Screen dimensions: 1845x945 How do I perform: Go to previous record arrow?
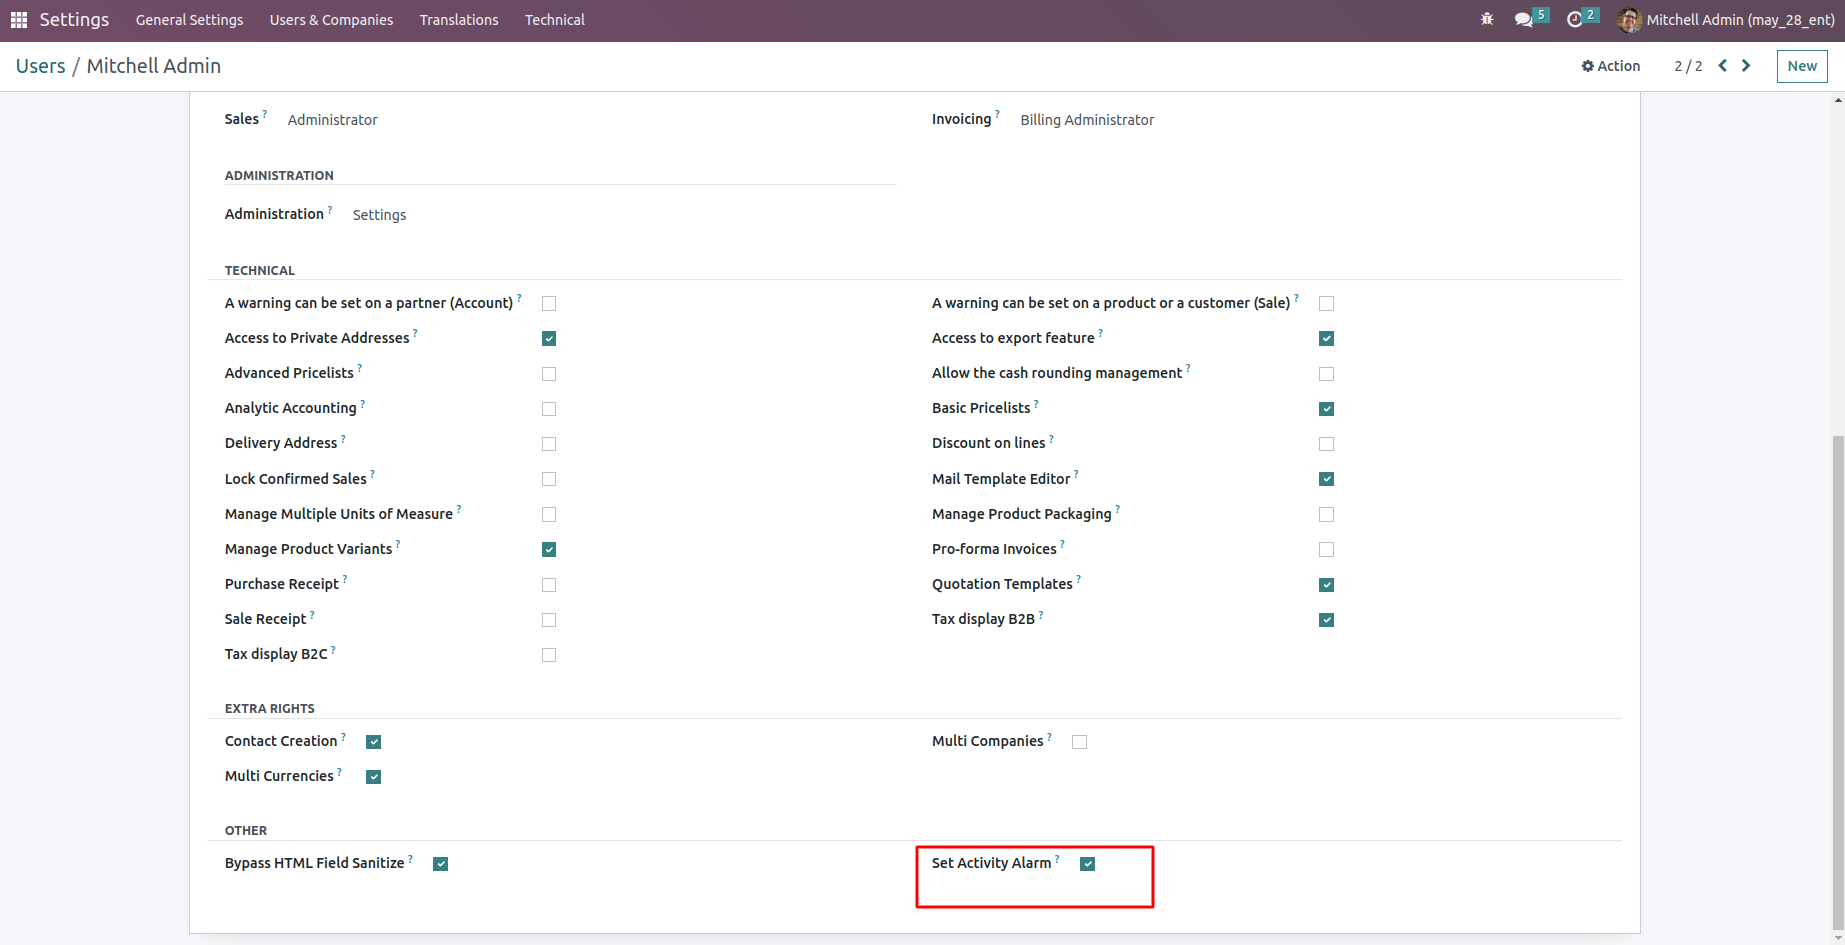click(1723, 66)
